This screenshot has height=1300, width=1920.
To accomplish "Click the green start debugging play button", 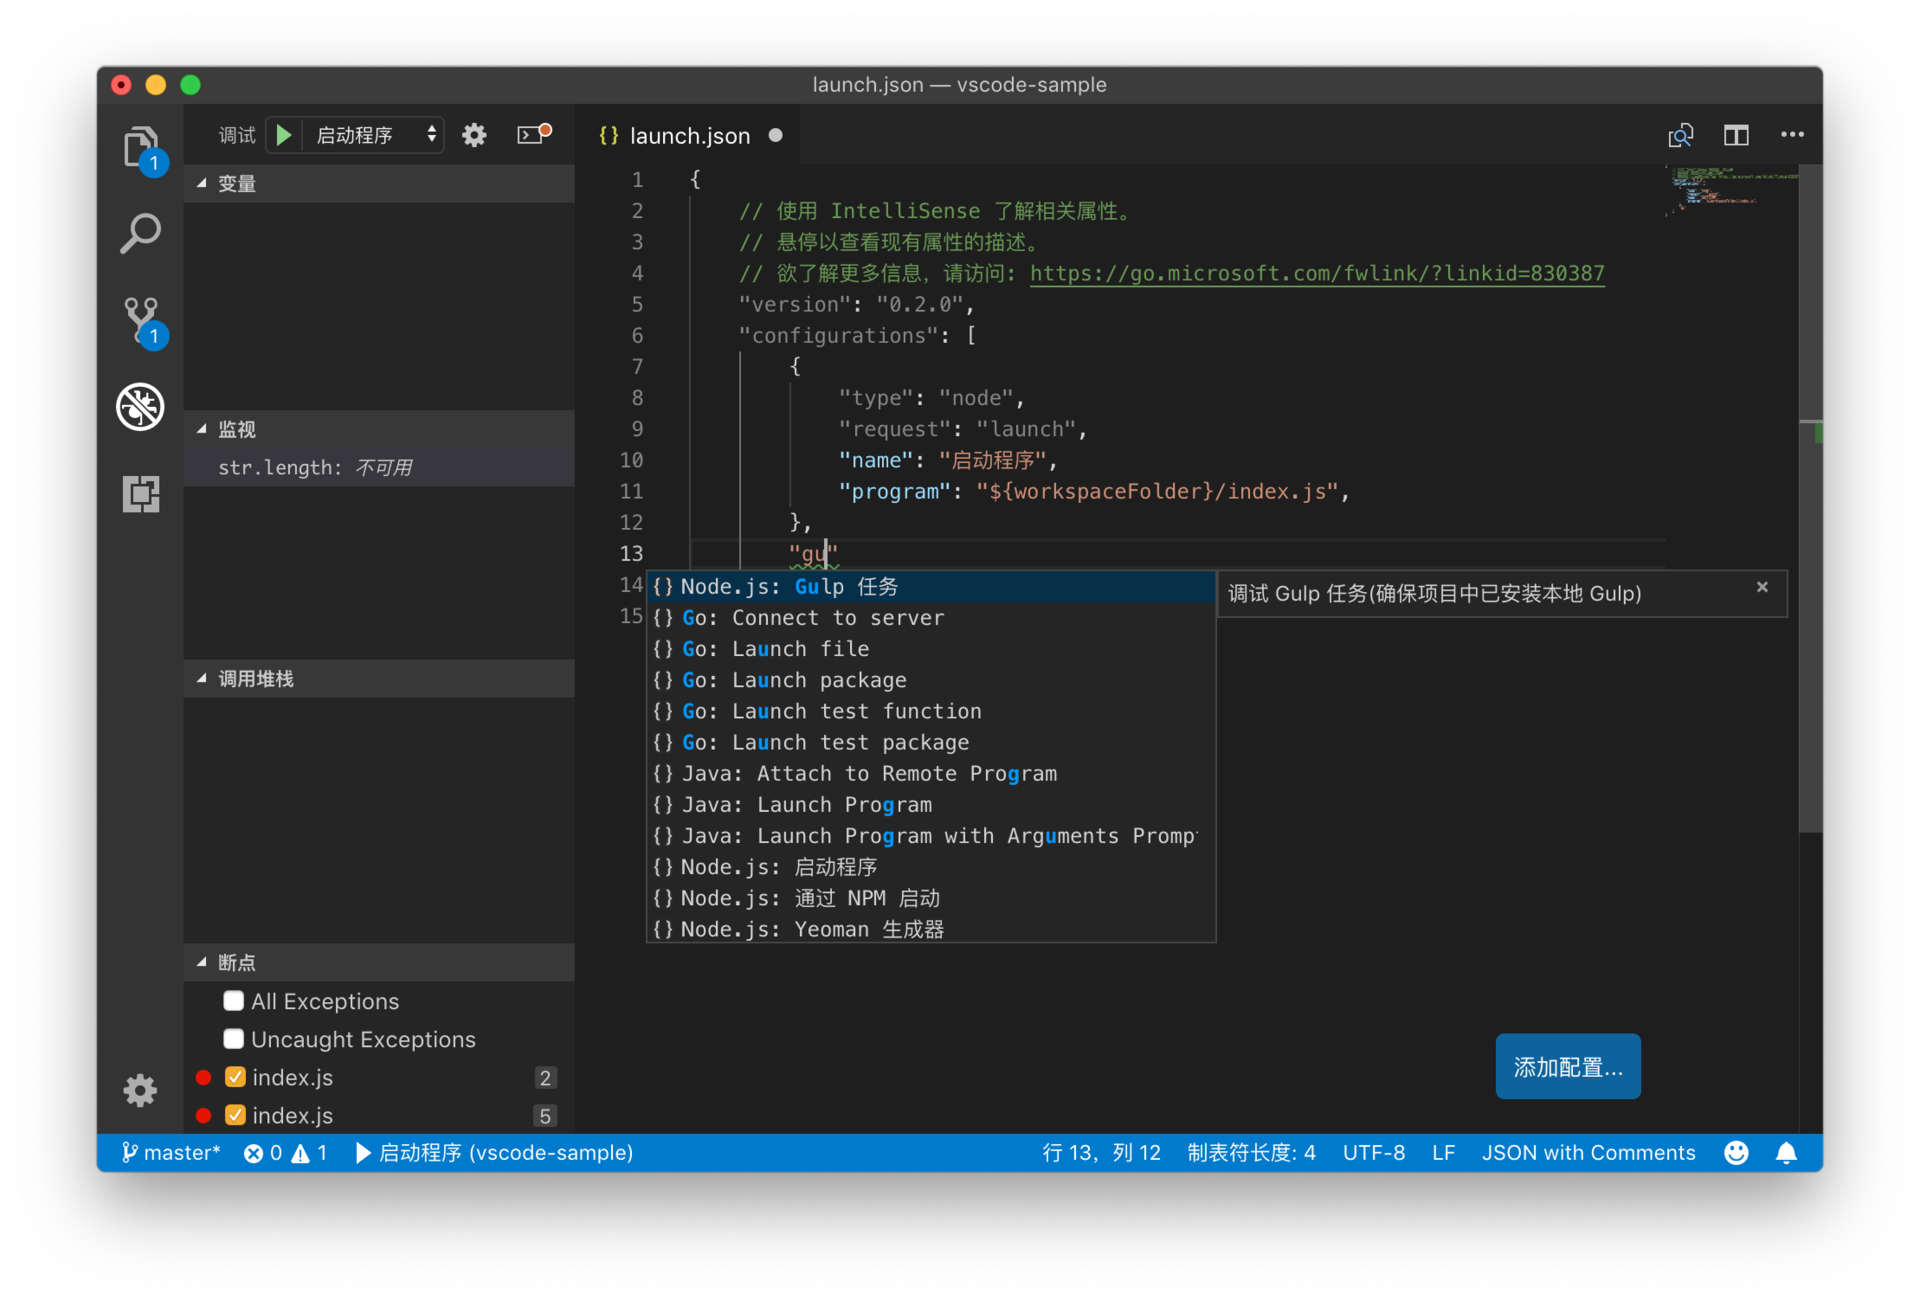I will pyautogui.click(x=284, y=135).
